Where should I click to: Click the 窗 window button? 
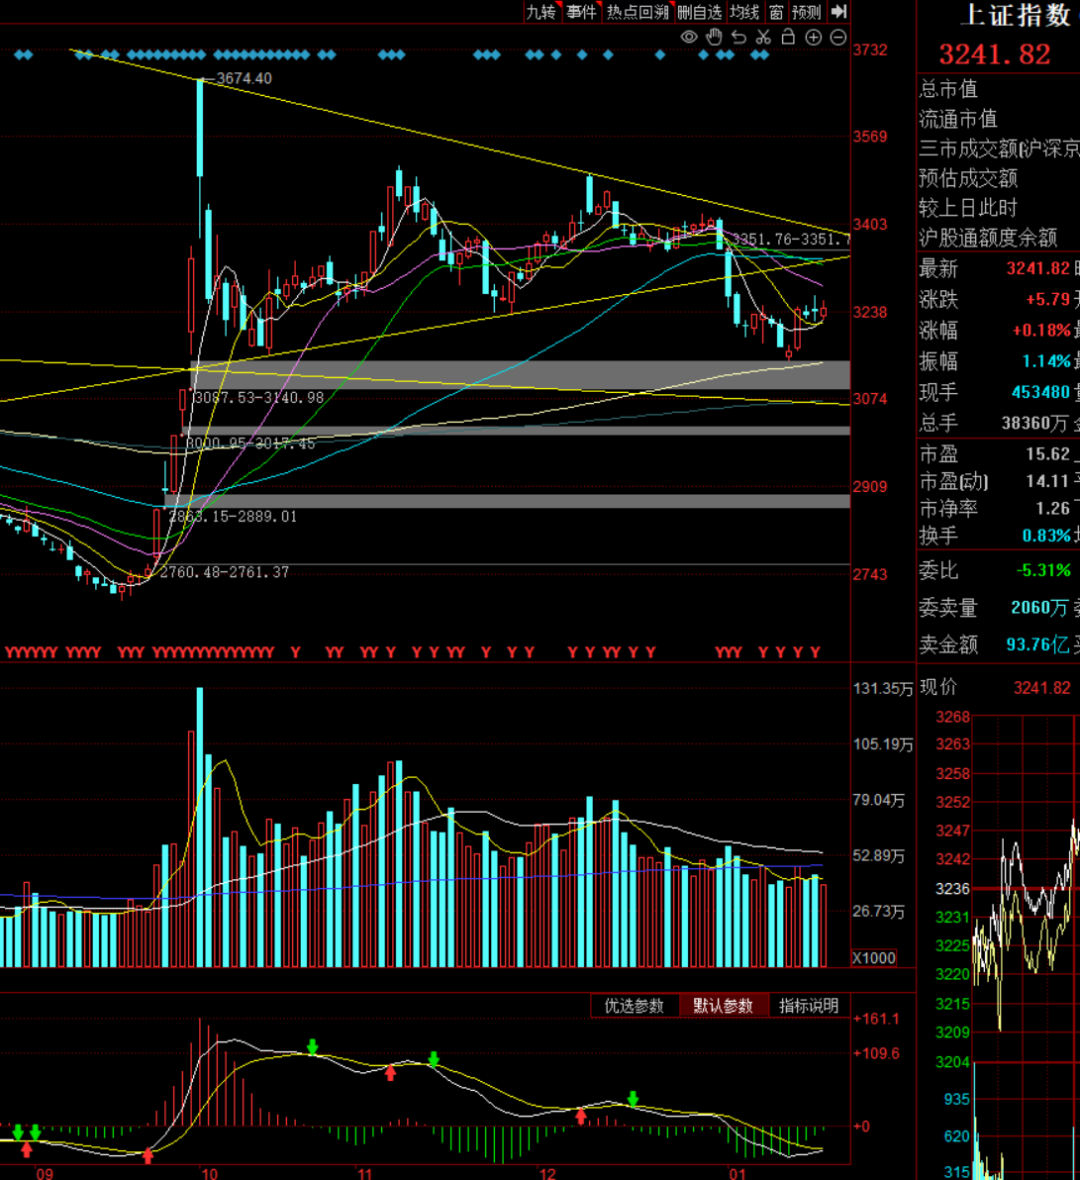(776, 12)
